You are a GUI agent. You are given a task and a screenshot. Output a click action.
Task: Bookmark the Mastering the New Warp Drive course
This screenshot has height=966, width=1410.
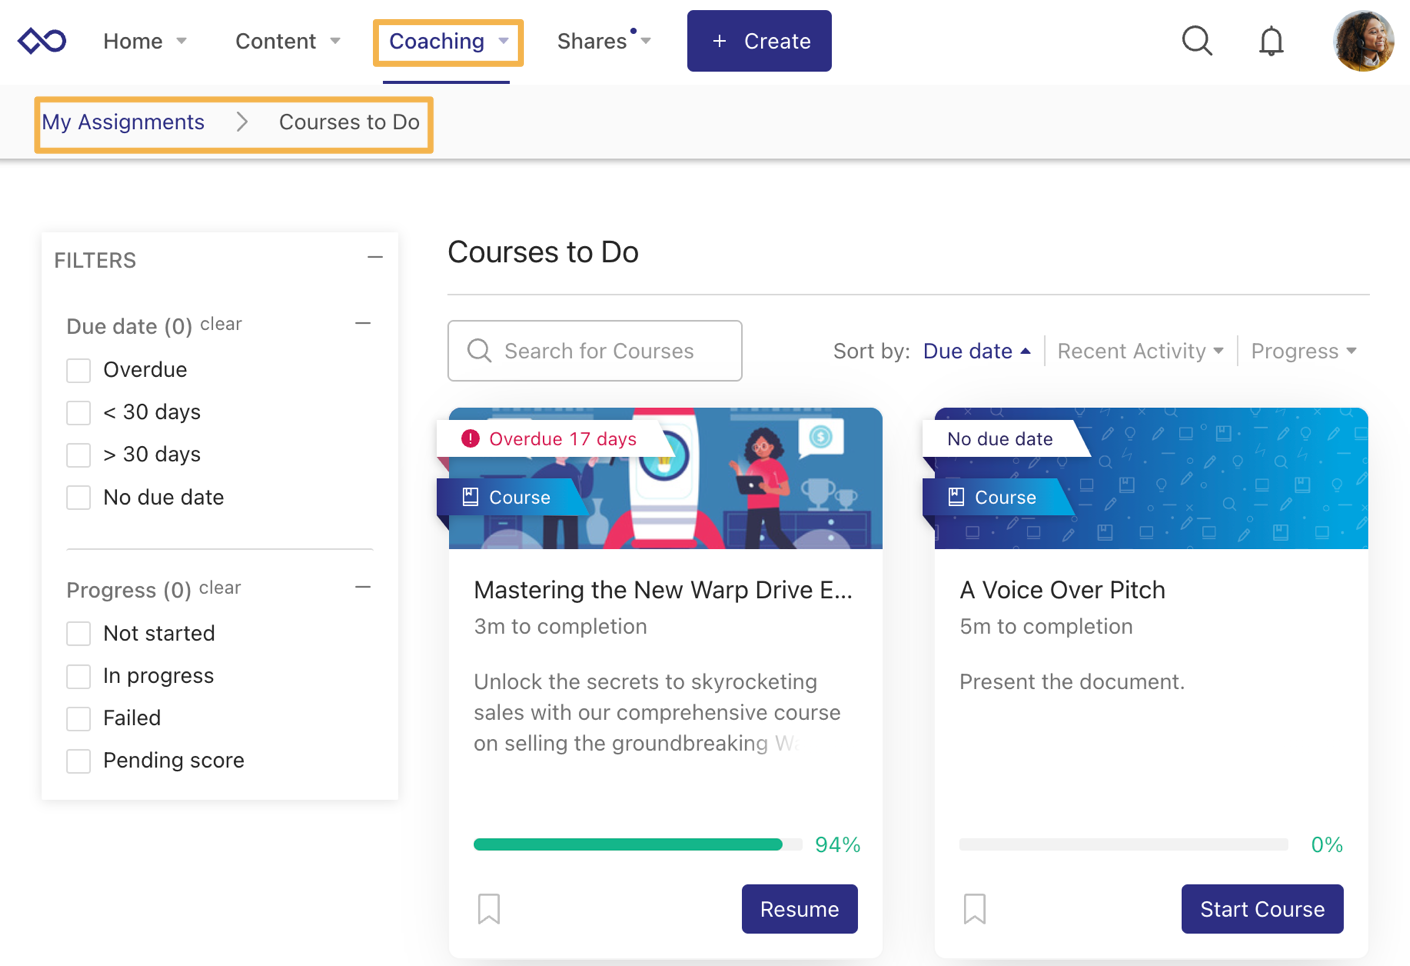tap(489, 908)
